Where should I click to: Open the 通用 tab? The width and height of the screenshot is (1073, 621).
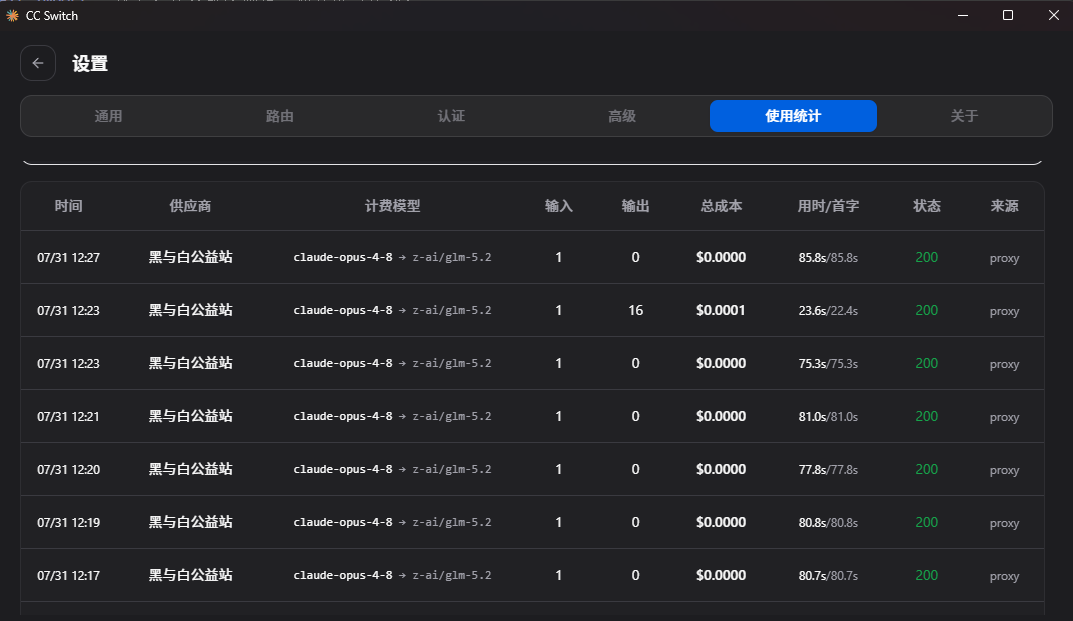click(108, 116)
